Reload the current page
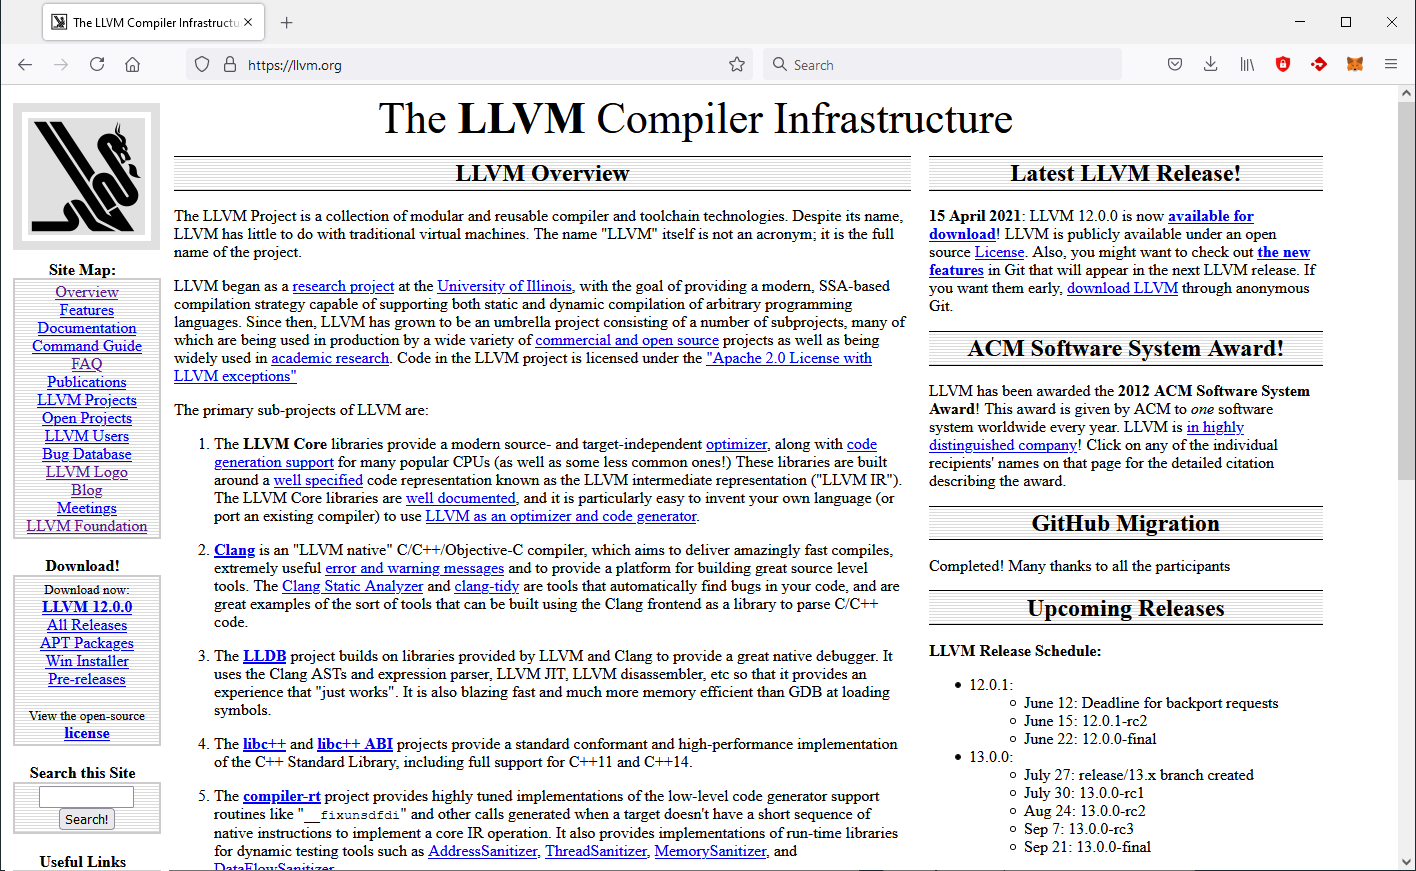 pyautogui.click(x=96, y=64)
